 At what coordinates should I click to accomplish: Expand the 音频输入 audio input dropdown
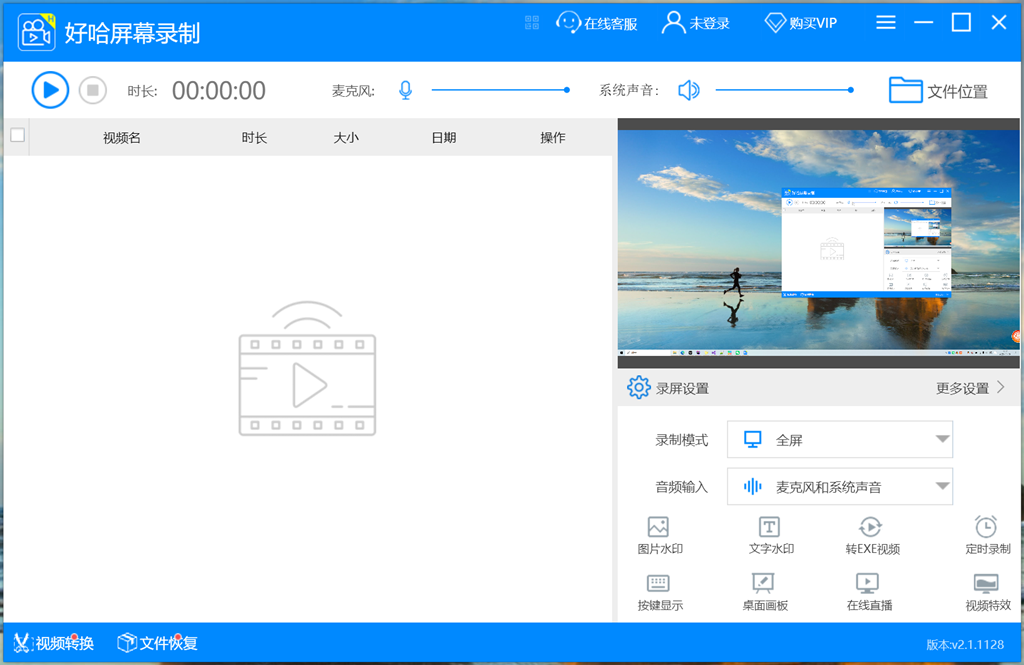pos(840,487)
